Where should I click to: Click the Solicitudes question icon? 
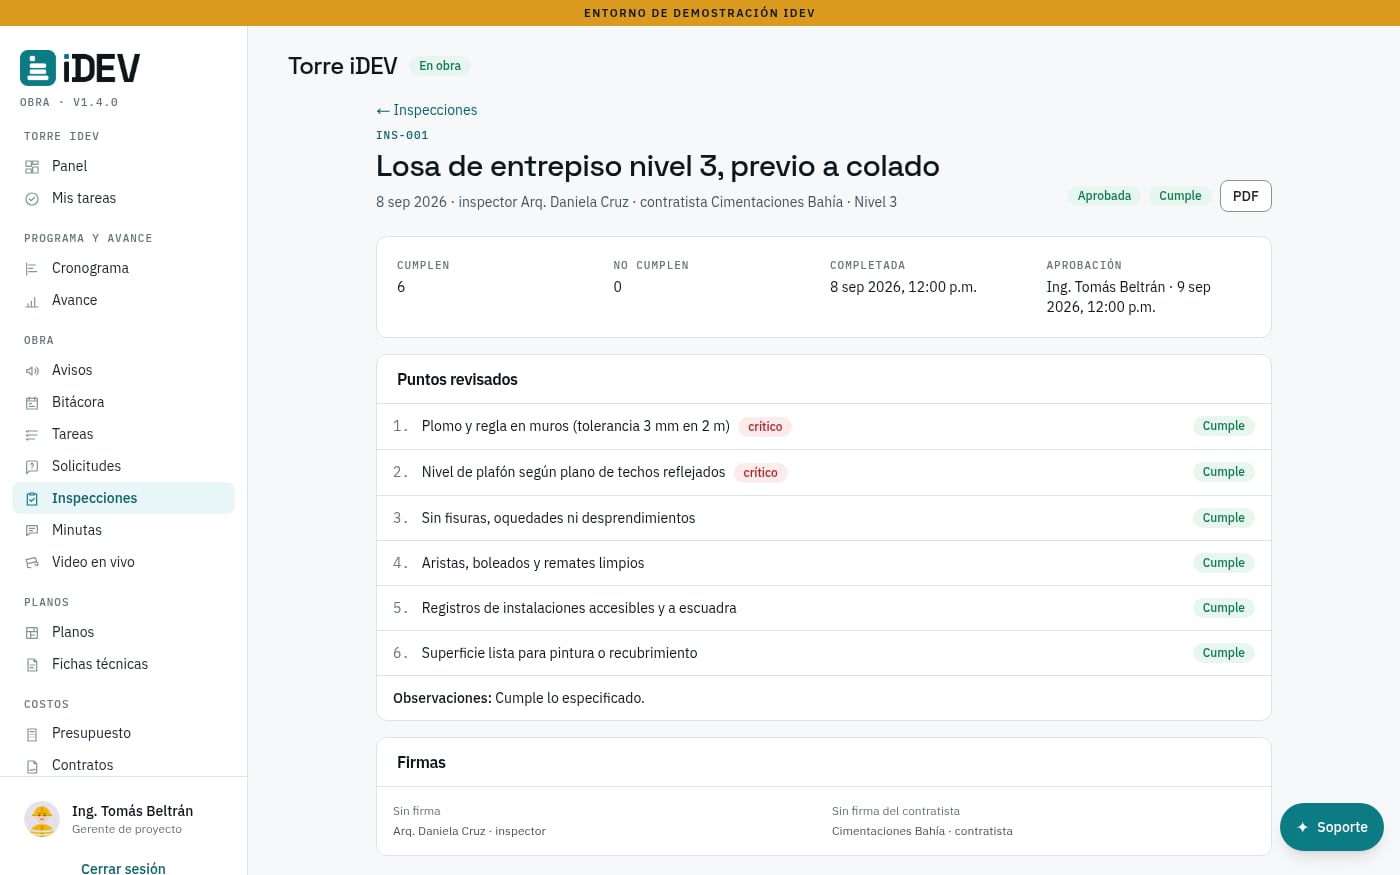pyautogui.click(x=32, y=467)
